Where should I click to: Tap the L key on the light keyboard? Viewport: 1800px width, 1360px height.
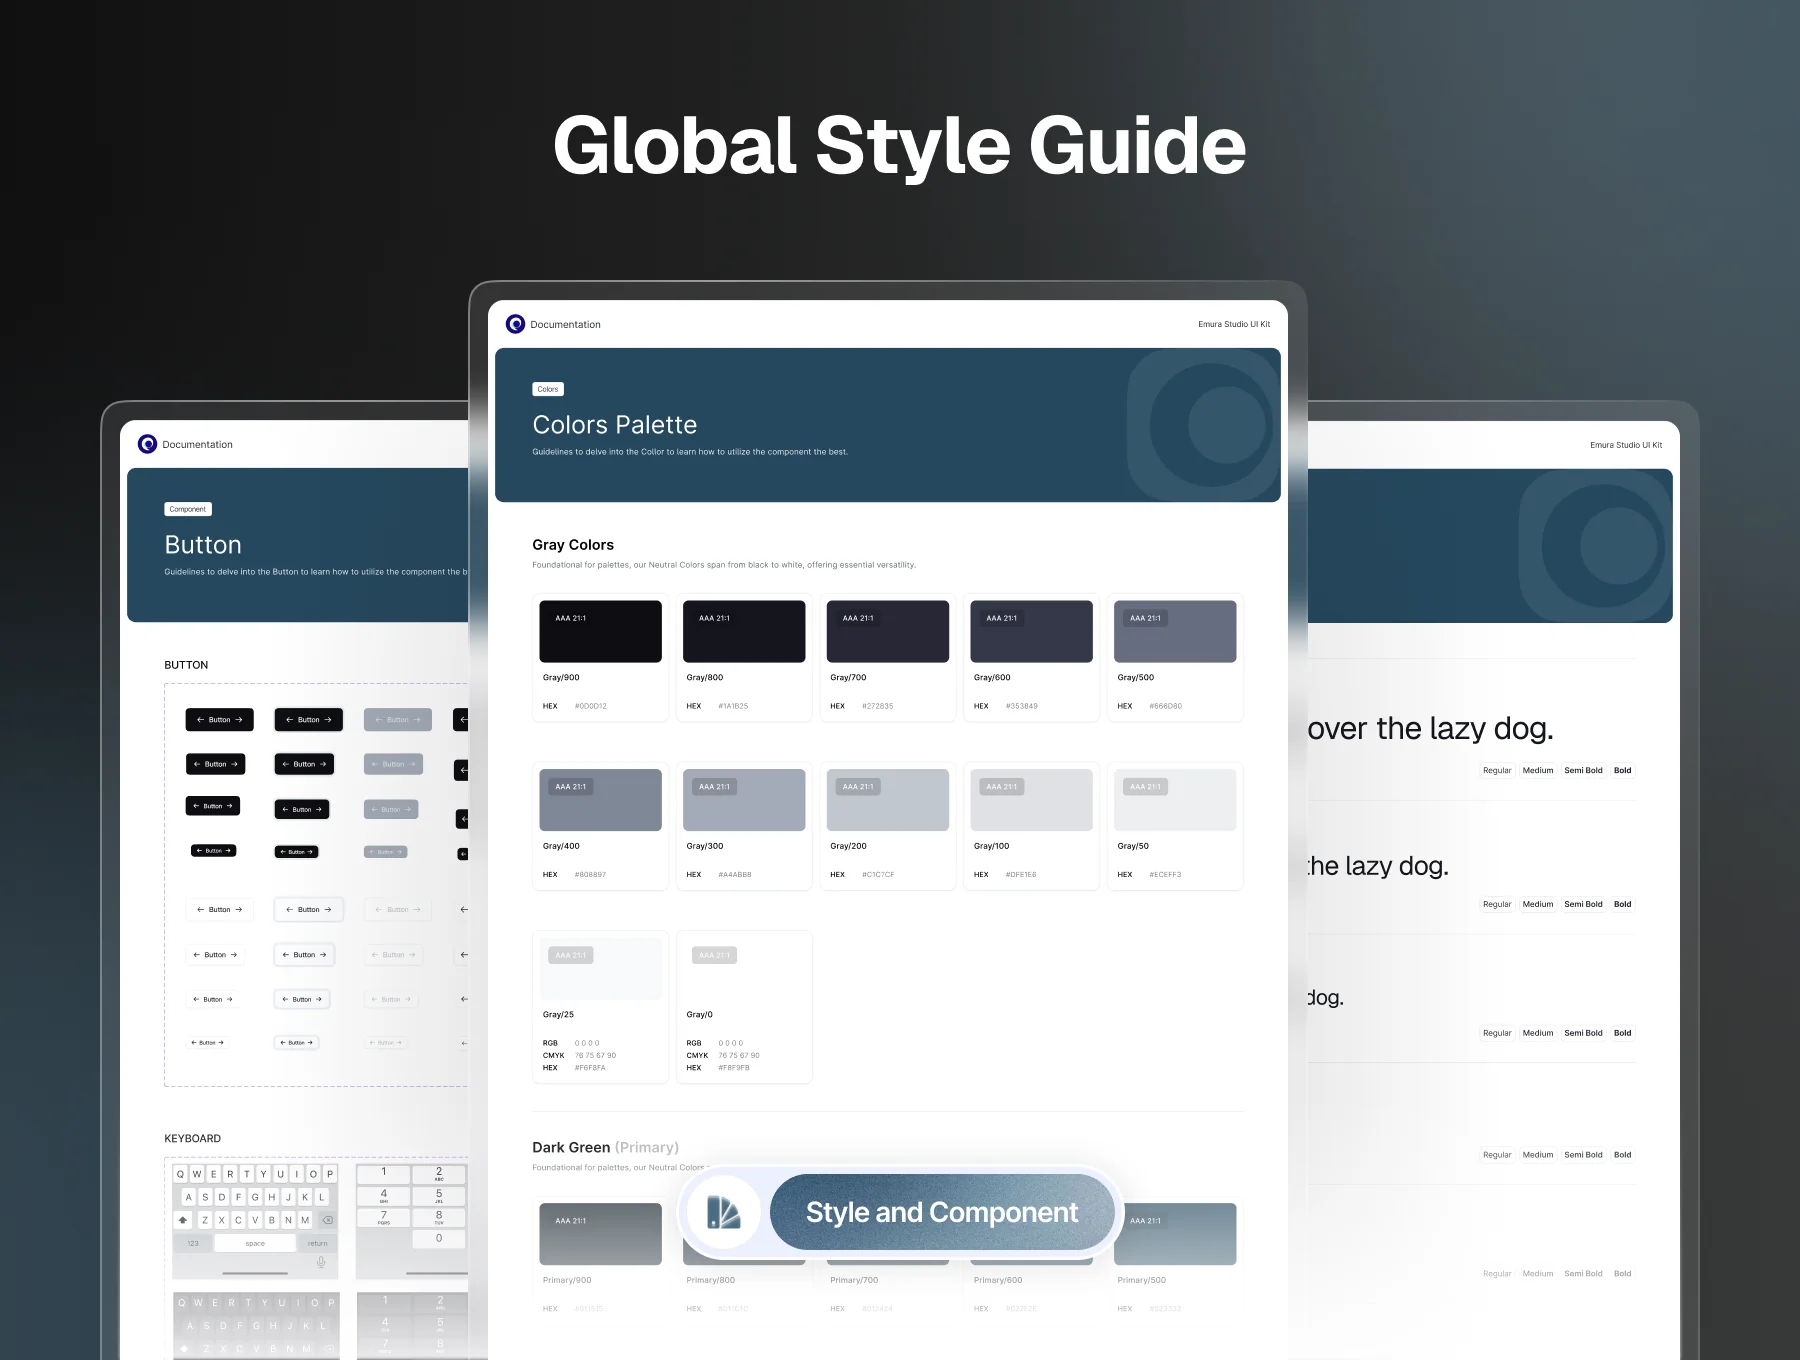click(x=322, y=1197)
